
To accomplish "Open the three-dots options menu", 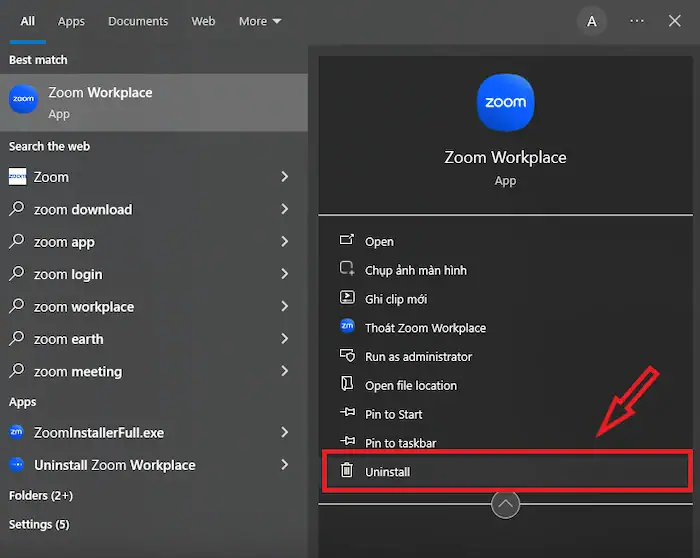I will pos(637,21).
